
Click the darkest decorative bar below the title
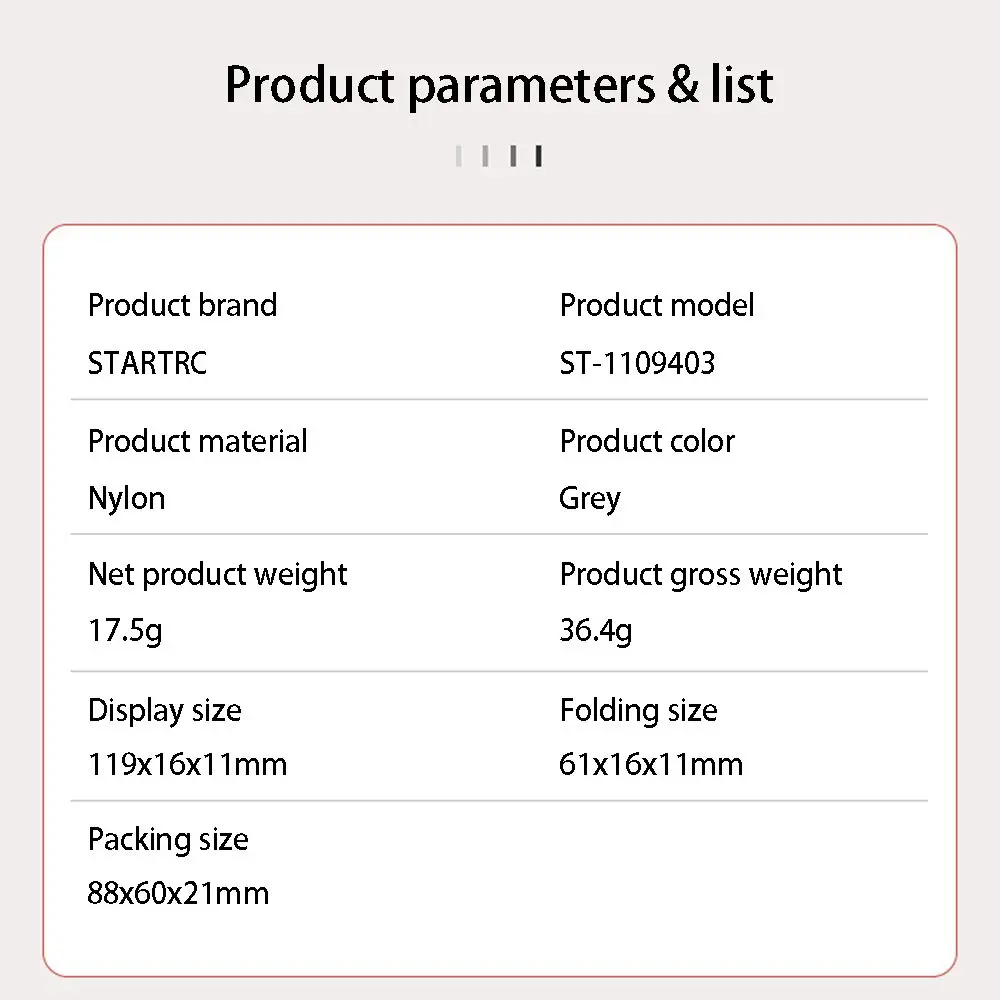point(539,156)
